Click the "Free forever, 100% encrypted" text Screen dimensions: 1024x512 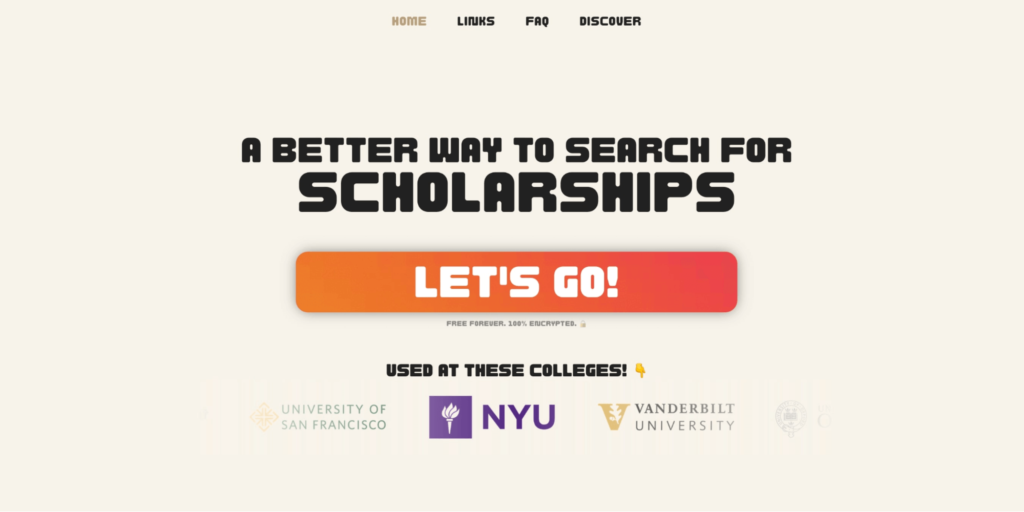coord(511,324)
